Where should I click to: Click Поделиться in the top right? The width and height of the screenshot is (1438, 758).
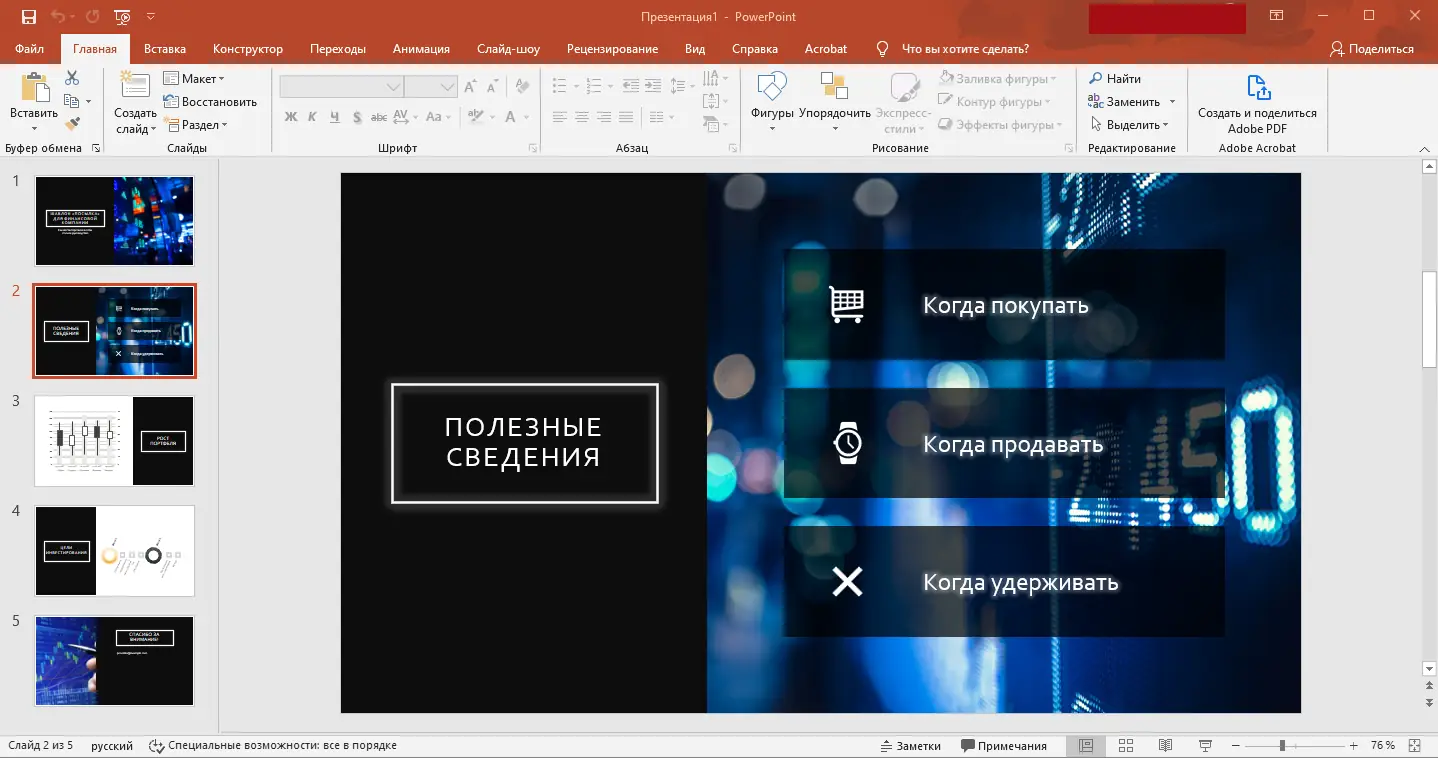pyautogui.click(x=1374, y=47)
